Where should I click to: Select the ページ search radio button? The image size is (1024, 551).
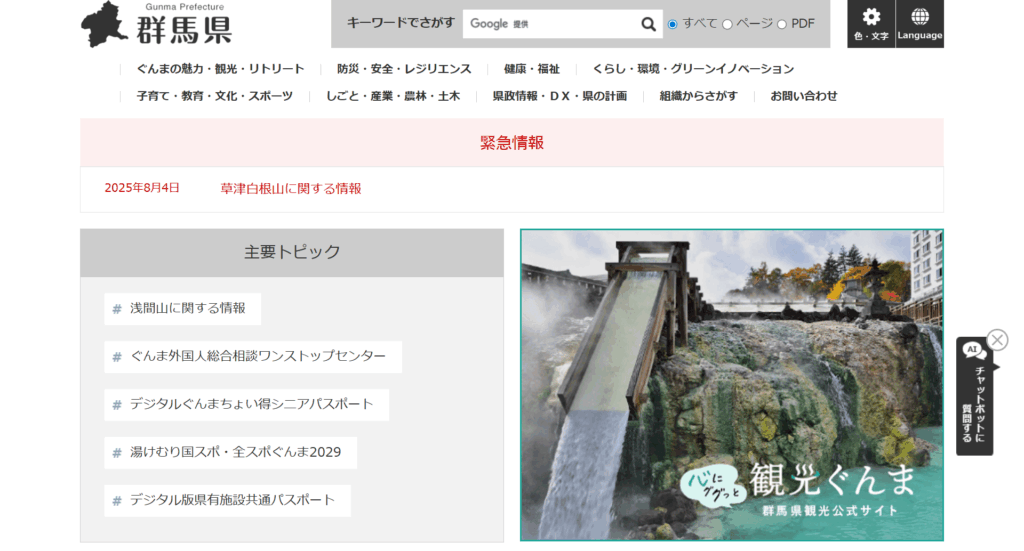(727, 24)
